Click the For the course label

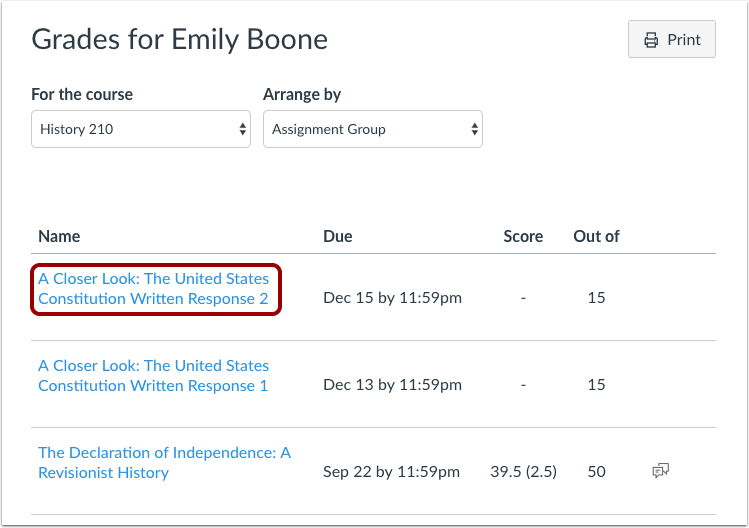(82, 95)
